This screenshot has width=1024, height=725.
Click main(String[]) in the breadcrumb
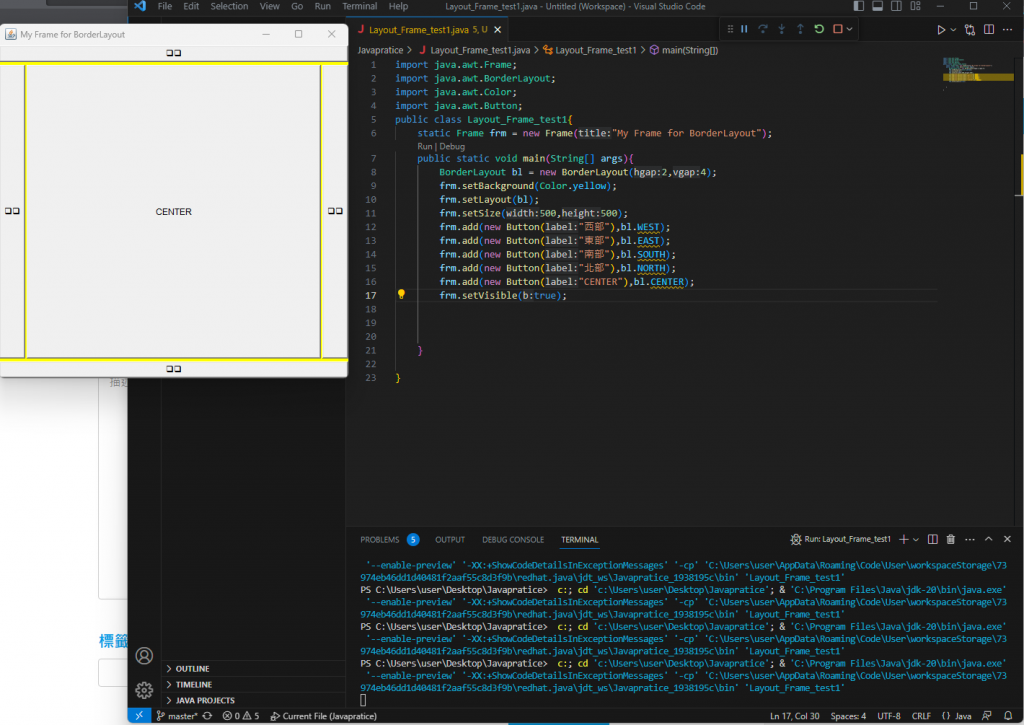click(x=690, y=50)
